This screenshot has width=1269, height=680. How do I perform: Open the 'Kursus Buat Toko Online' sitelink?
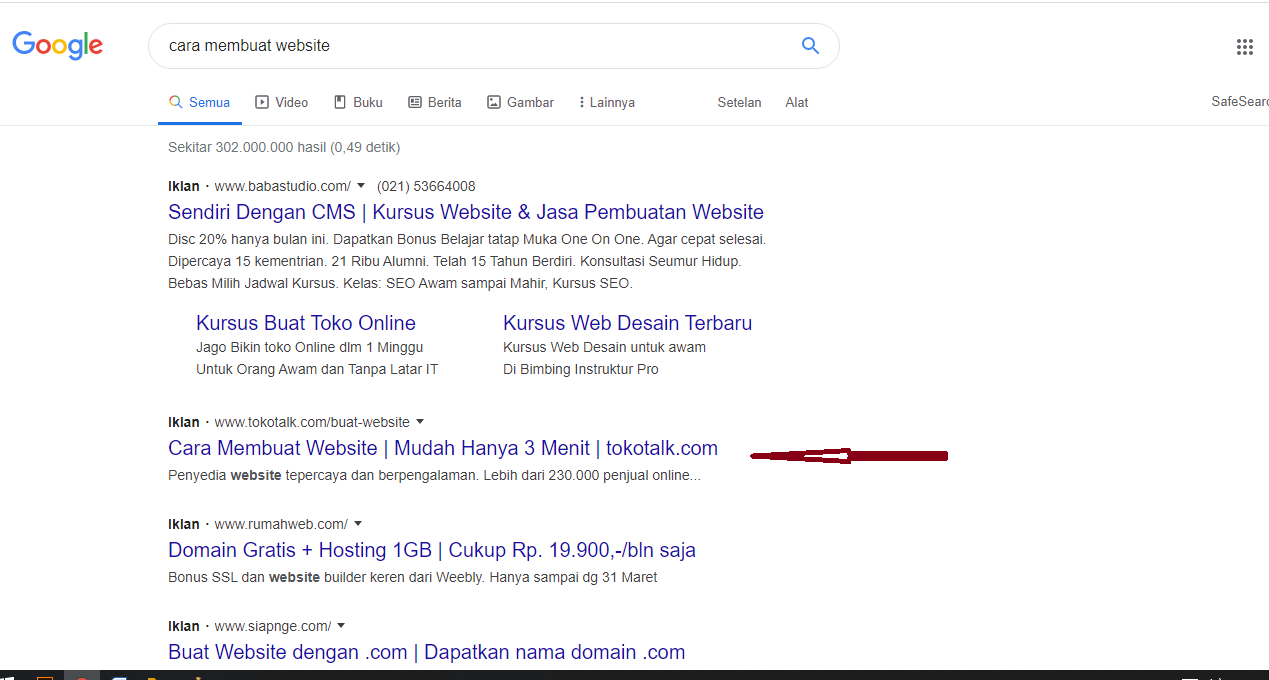coord(306,323)
